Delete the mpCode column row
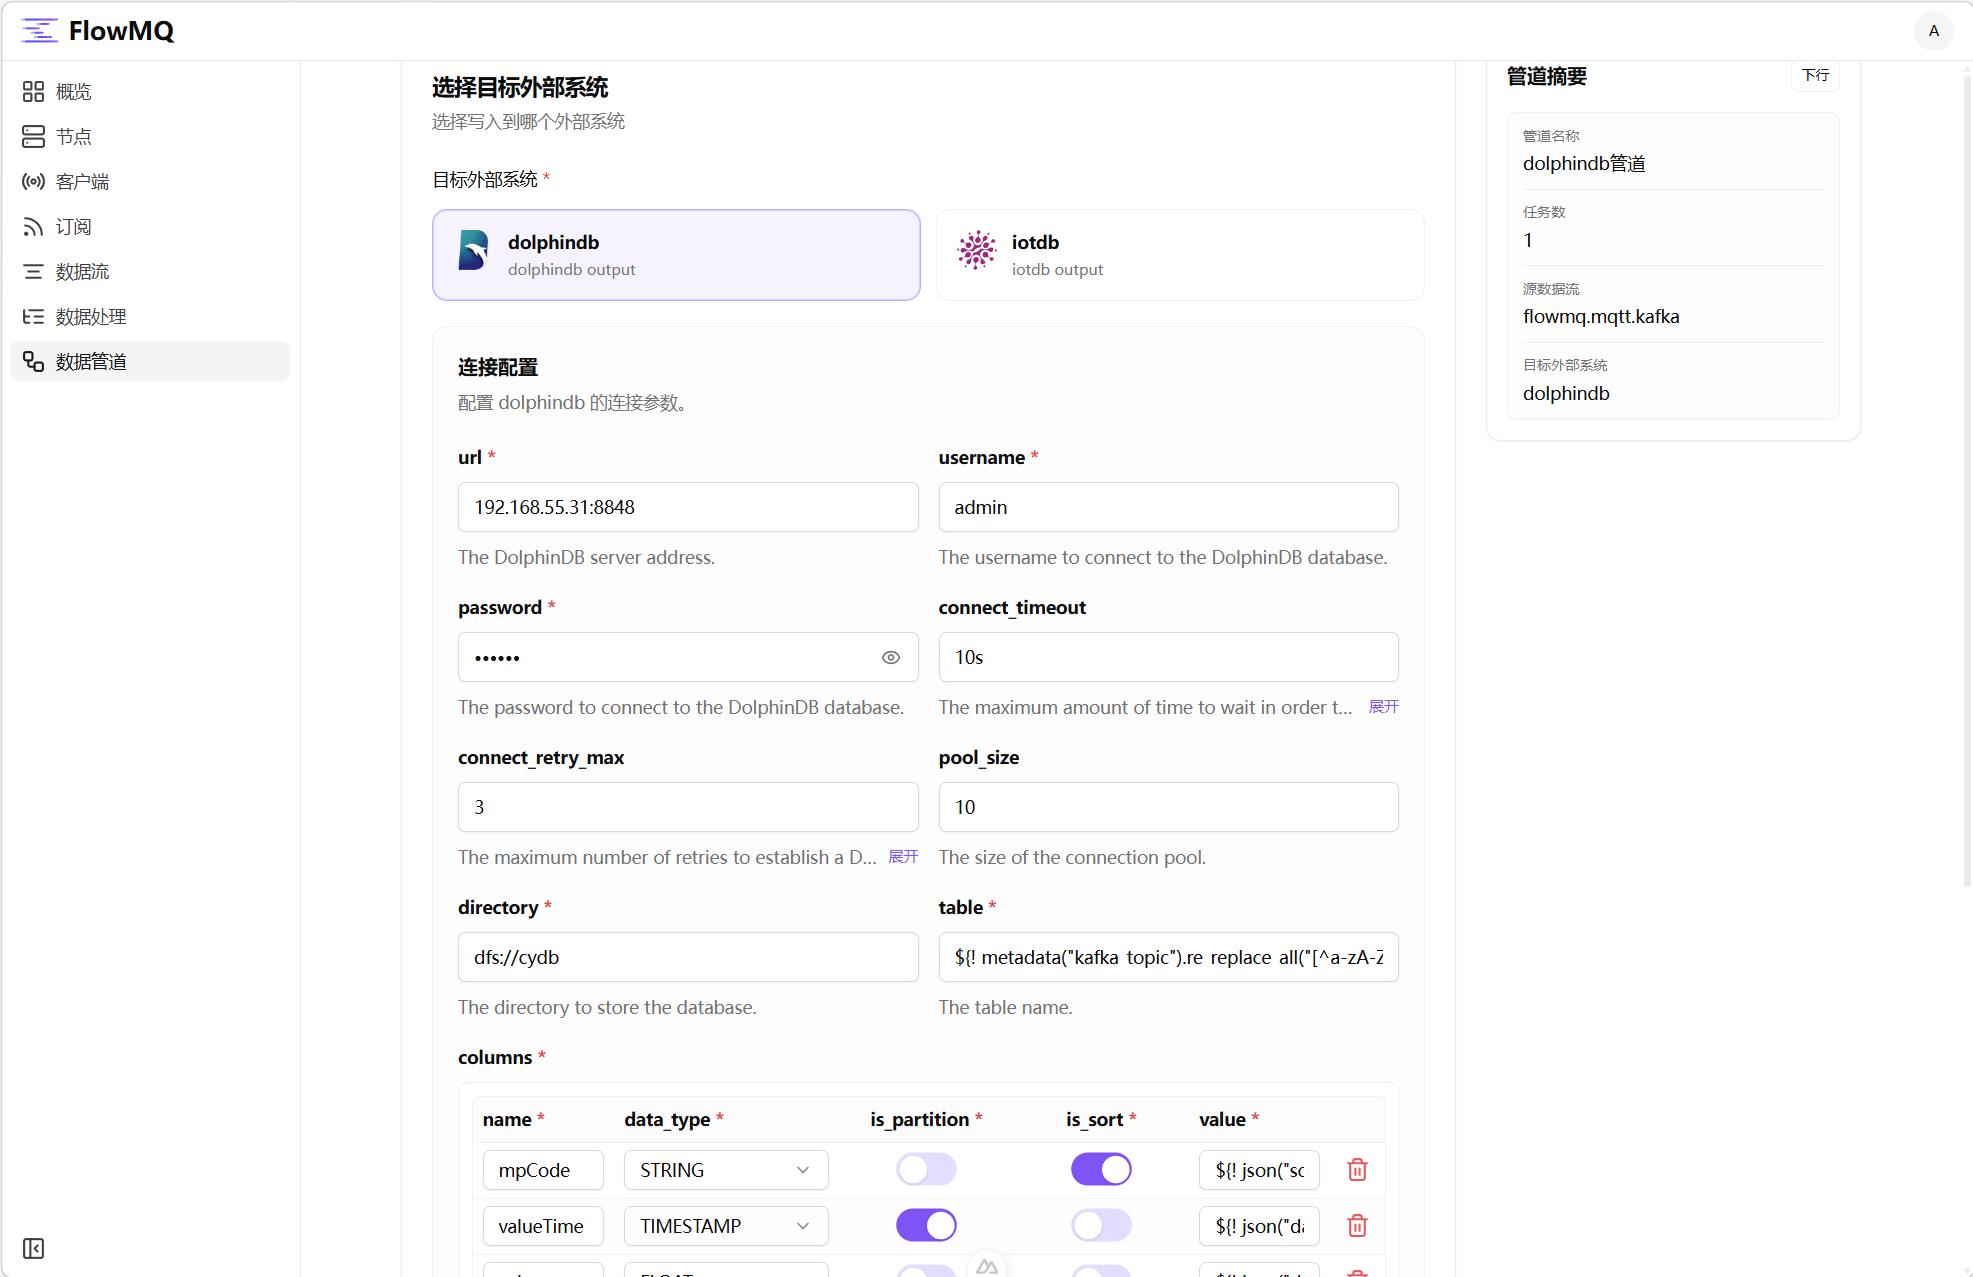The height and width of the screenshot is (1277, 1973). pyautogui.click(x=1357, y=1169)
